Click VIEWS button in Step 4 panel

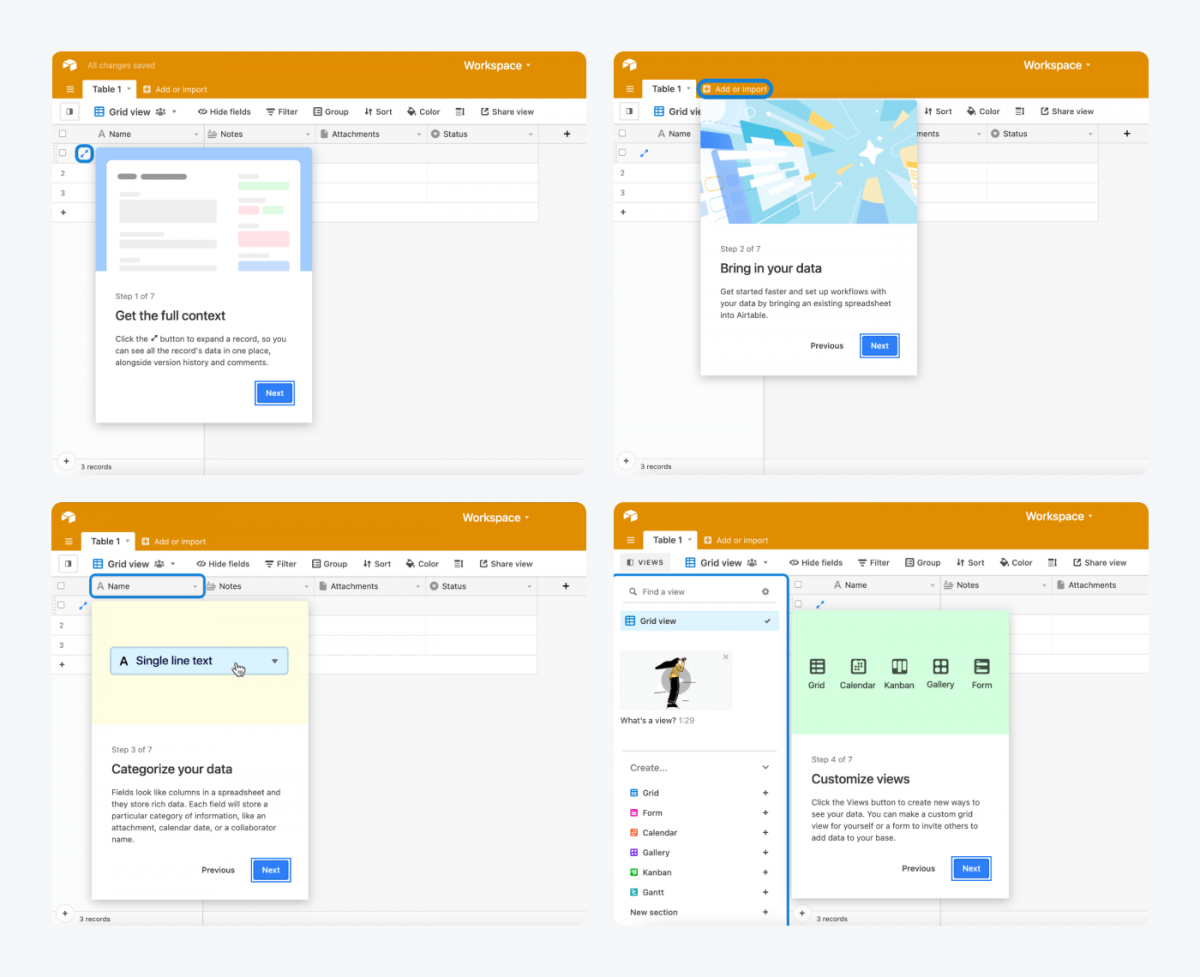(x=645, y=563)
